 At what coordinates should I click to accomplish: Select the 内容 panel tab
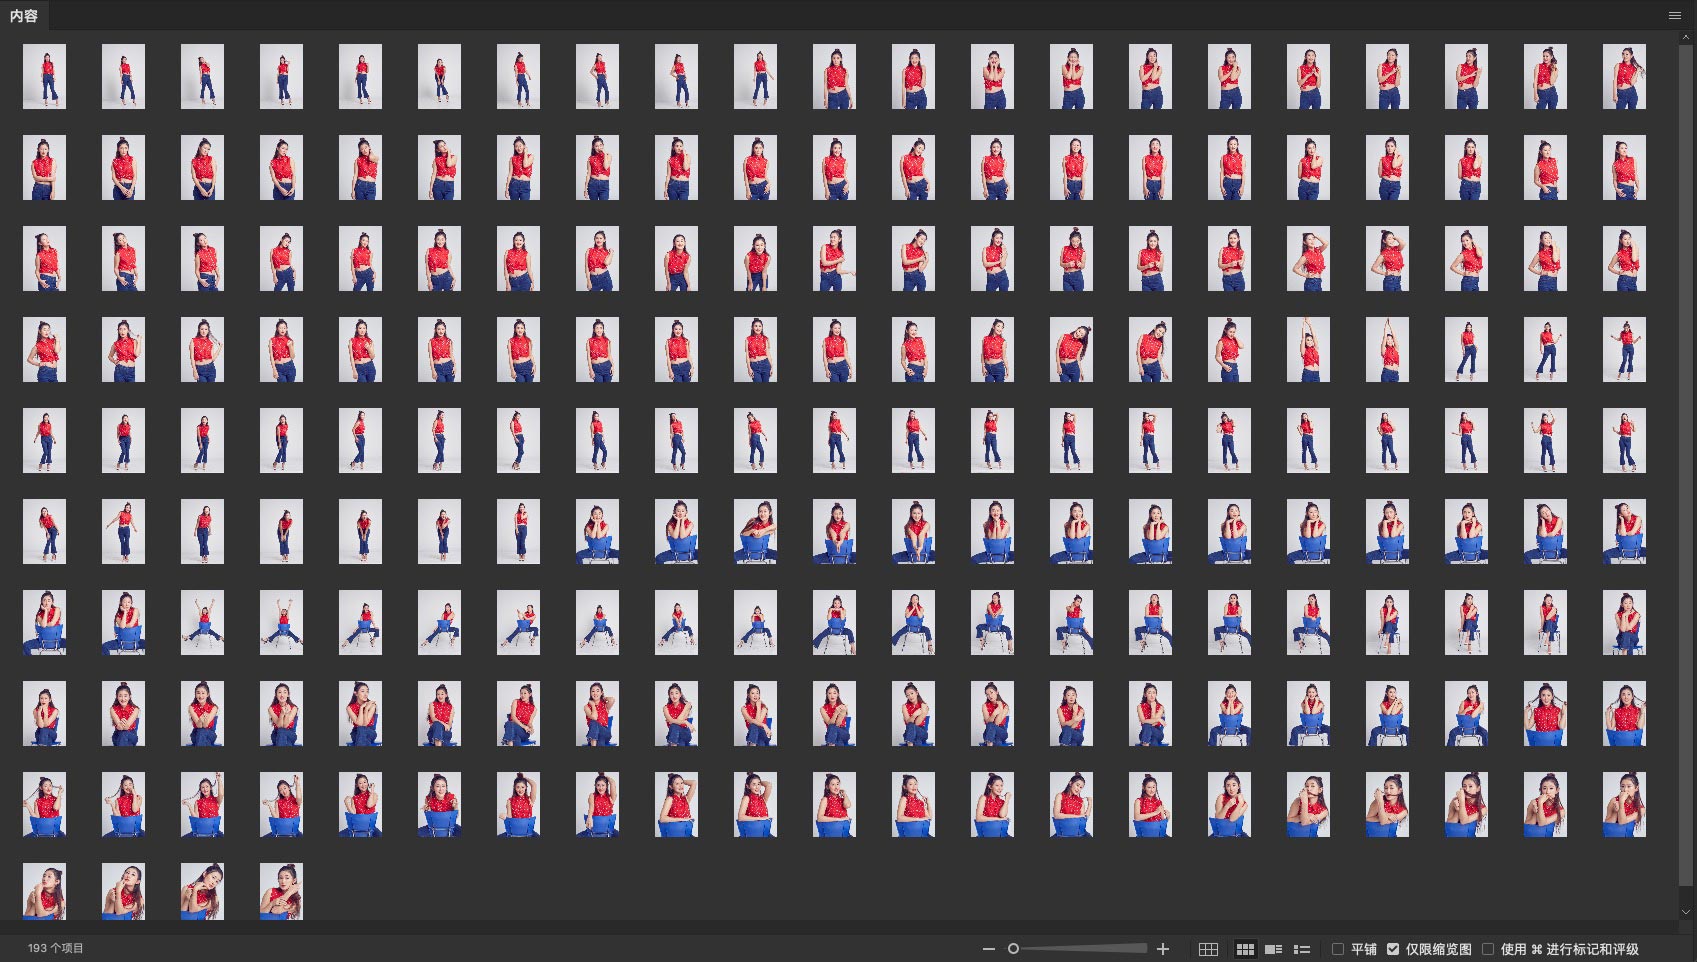coord(24,15)
